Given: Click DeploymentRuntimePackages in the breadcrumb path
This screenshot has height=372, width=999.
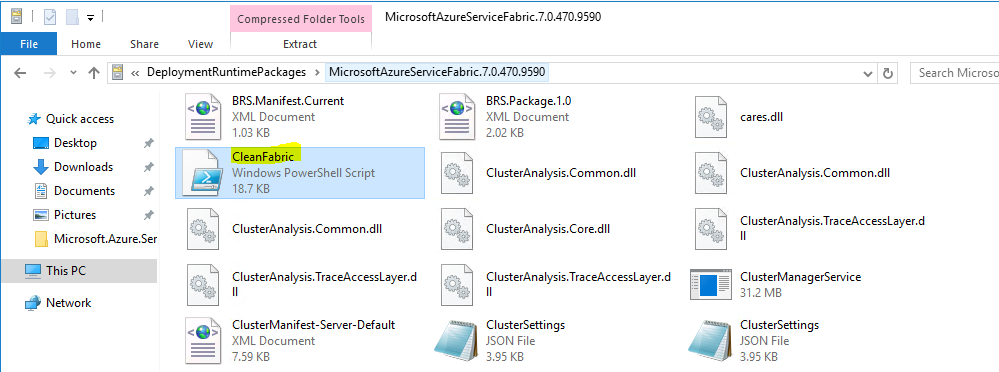Looking at the screenshot, I should 226,72.
